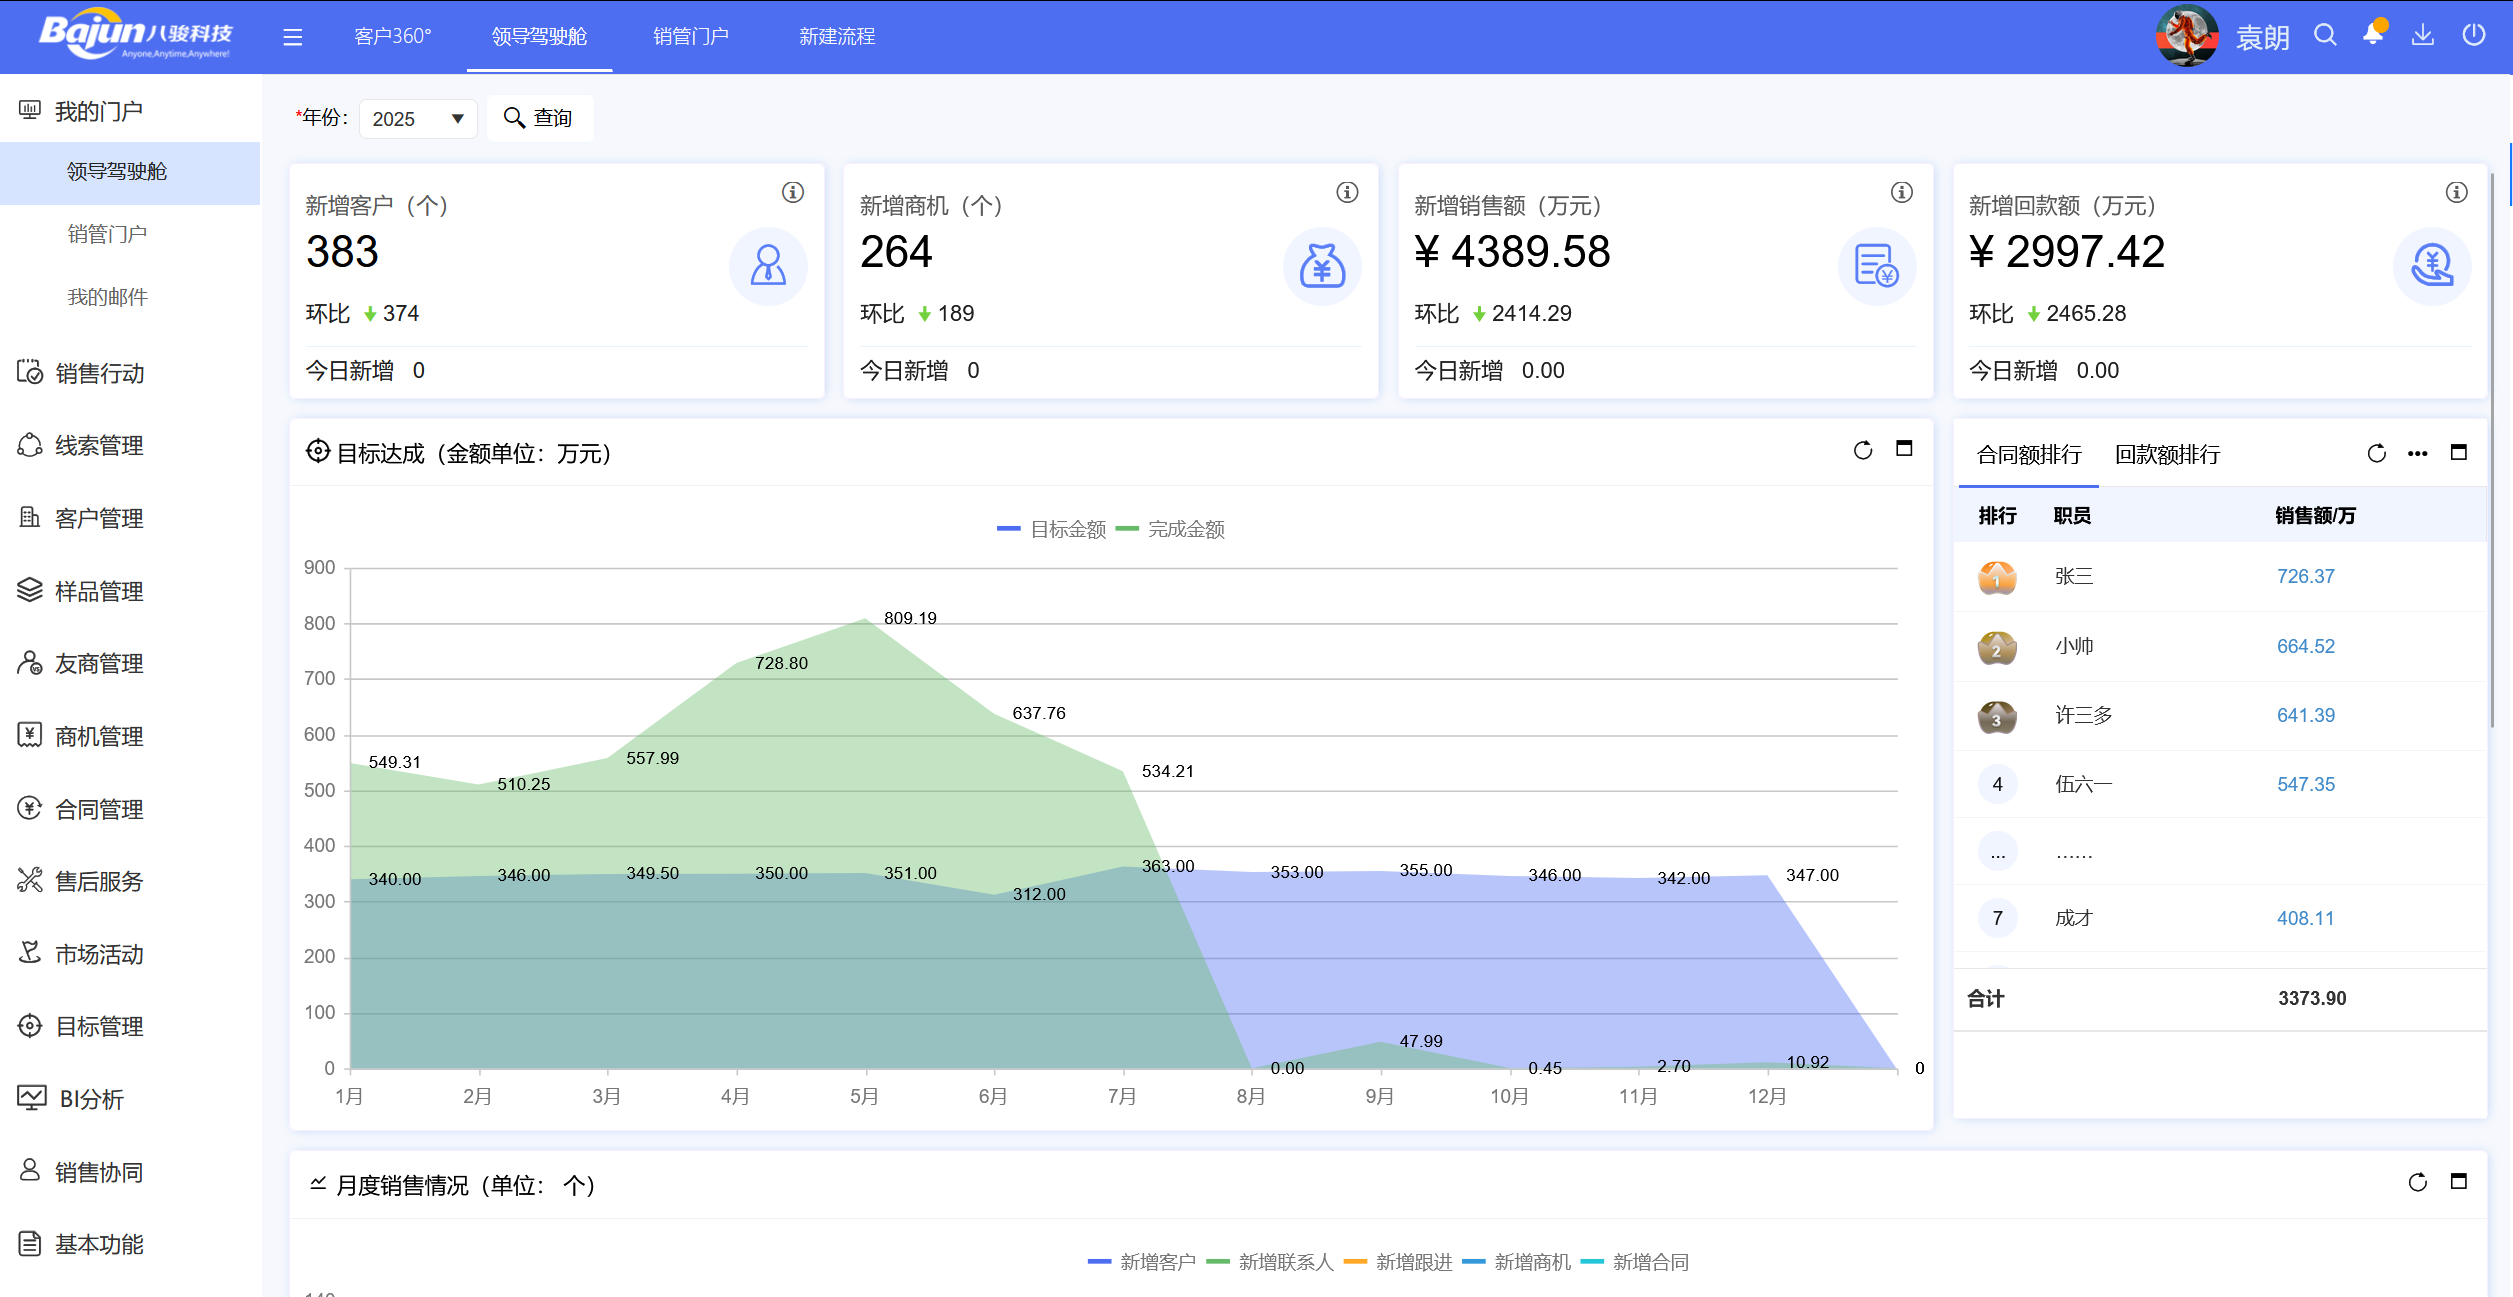This screenshot has width=2513, height=1297.
Task: Open more options in ranking panel
Action: click(x=2417, y=454)
